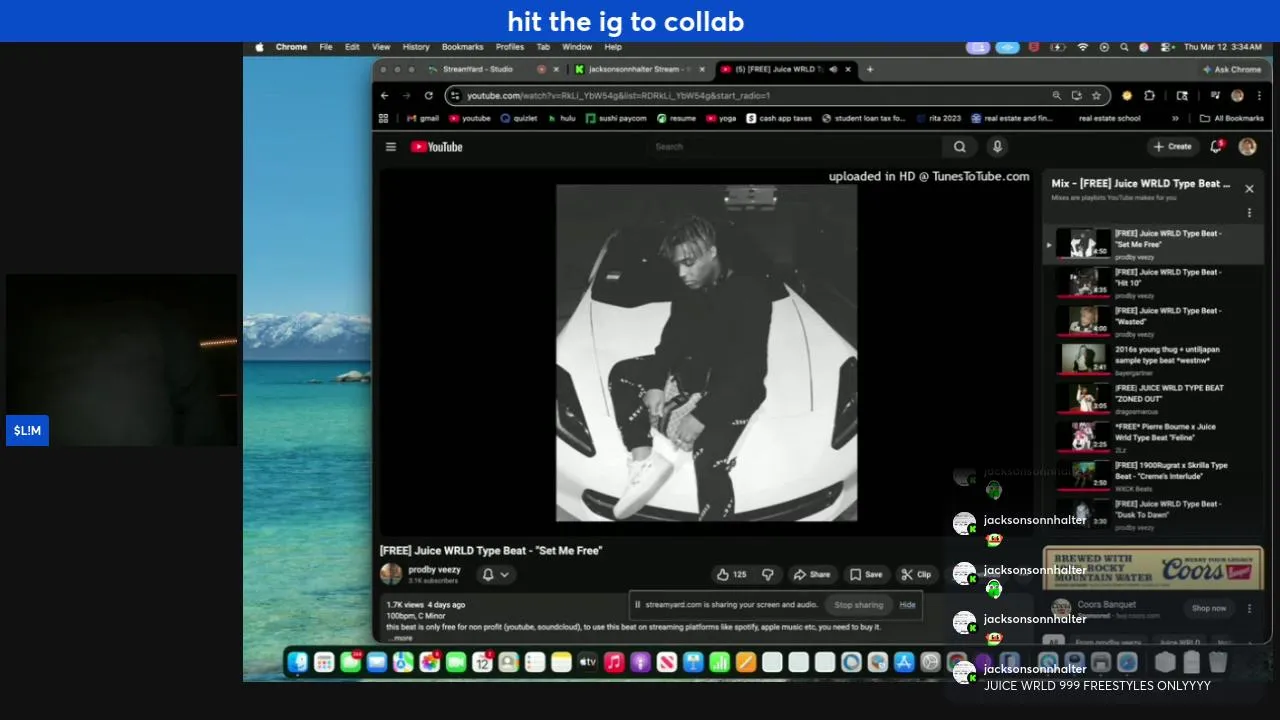The image size is (1280, 720).
Task: Open the Profiles menu
Action: tap(510, 47)
